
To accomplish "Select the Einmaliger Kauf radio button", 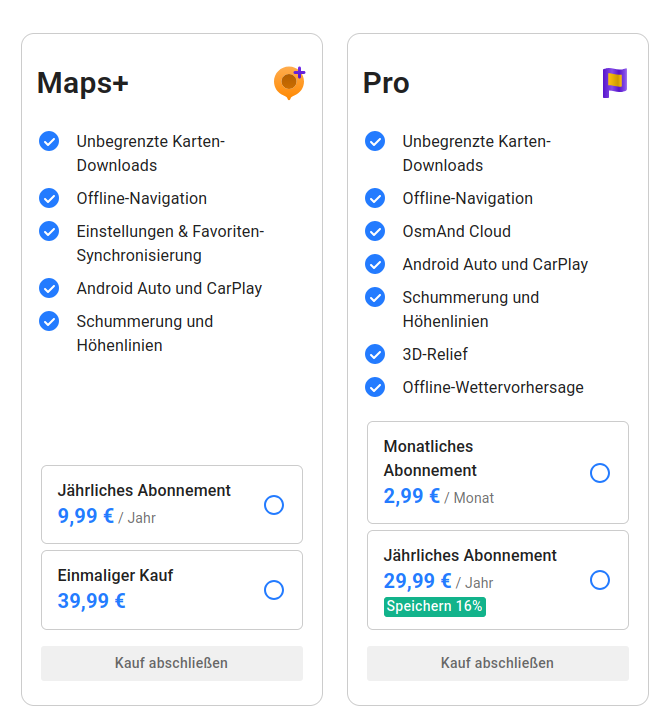I will 274,590.
